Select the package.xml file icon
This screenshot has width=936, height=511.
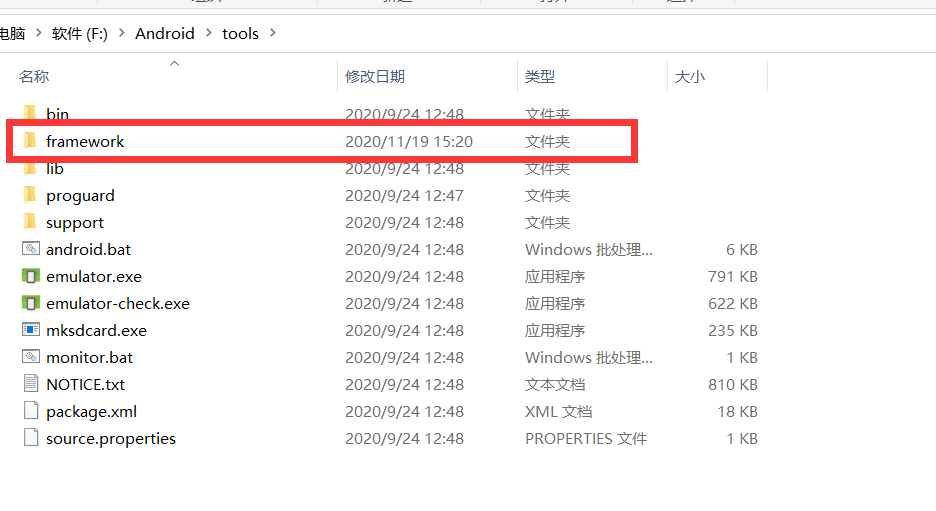pyautogui.click(x=30, y=410)
